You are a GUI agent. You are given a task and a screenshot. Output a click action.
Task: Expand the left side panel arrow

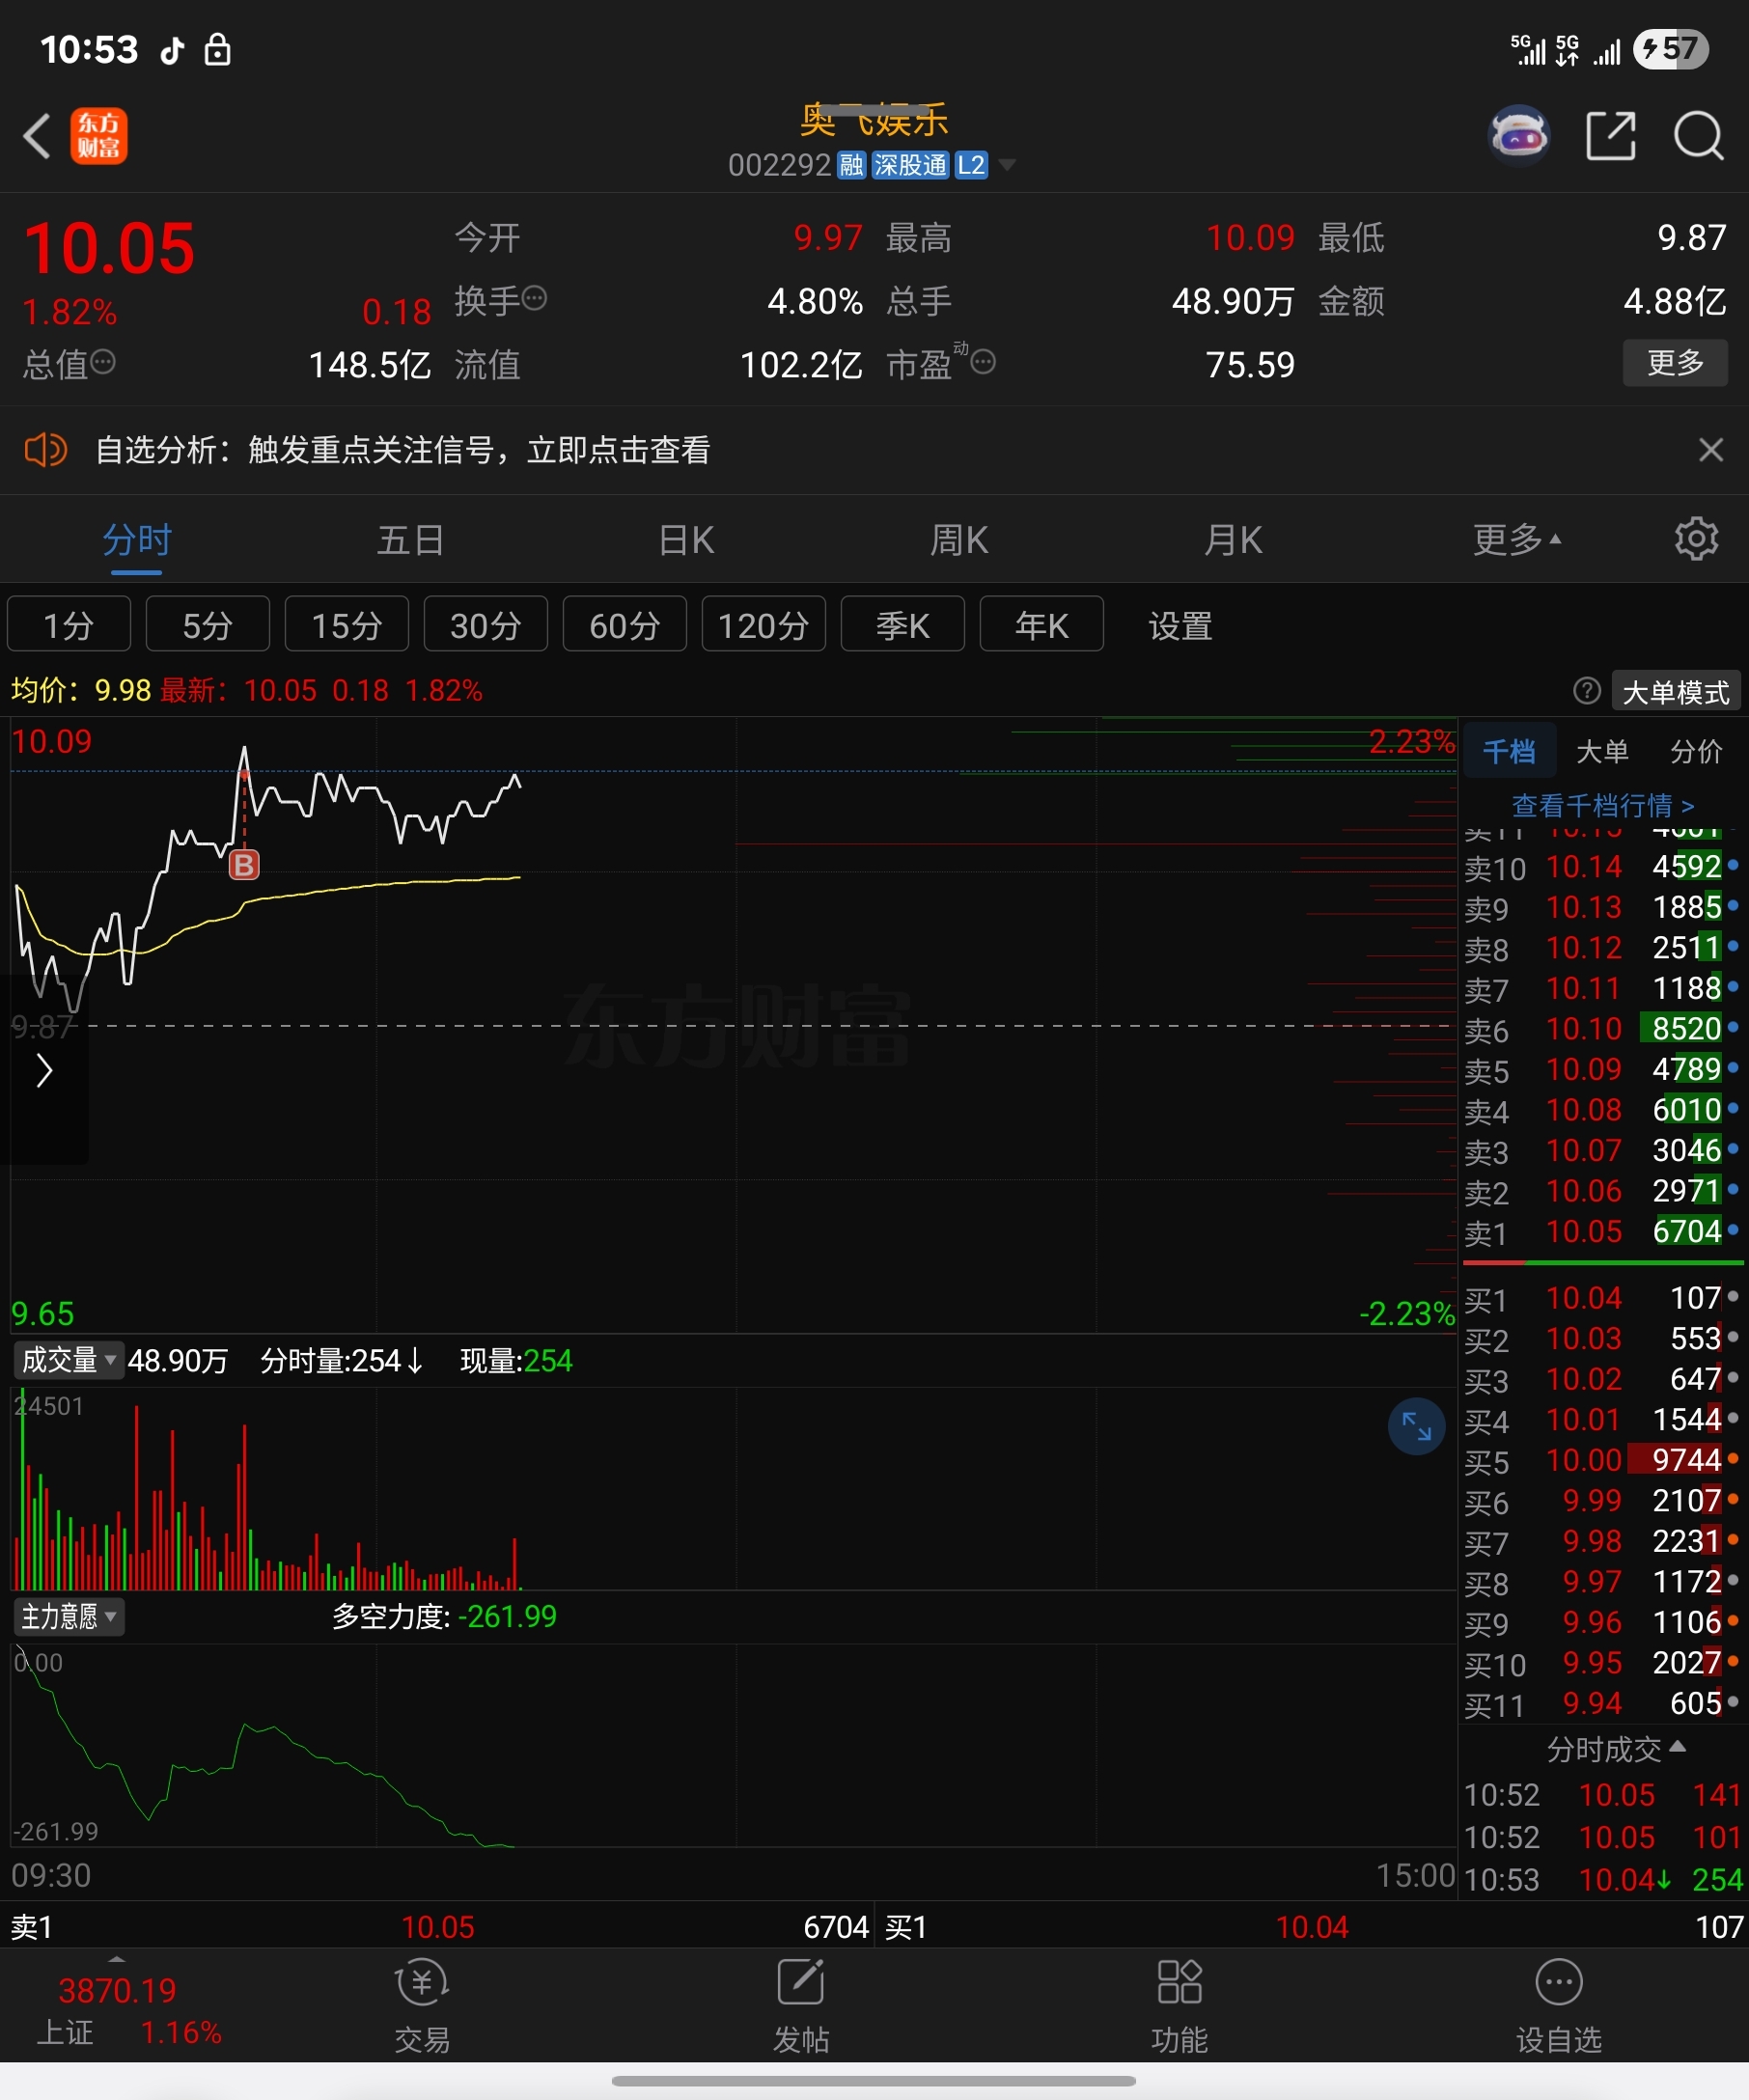44,1070
